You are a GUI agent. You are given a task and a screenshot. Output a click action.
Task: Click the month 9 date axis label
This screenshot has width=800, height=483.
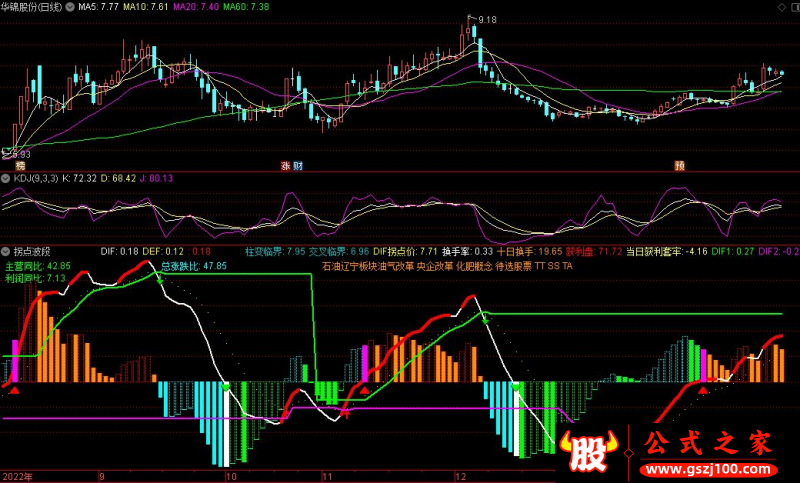click(x=102, y=477)
